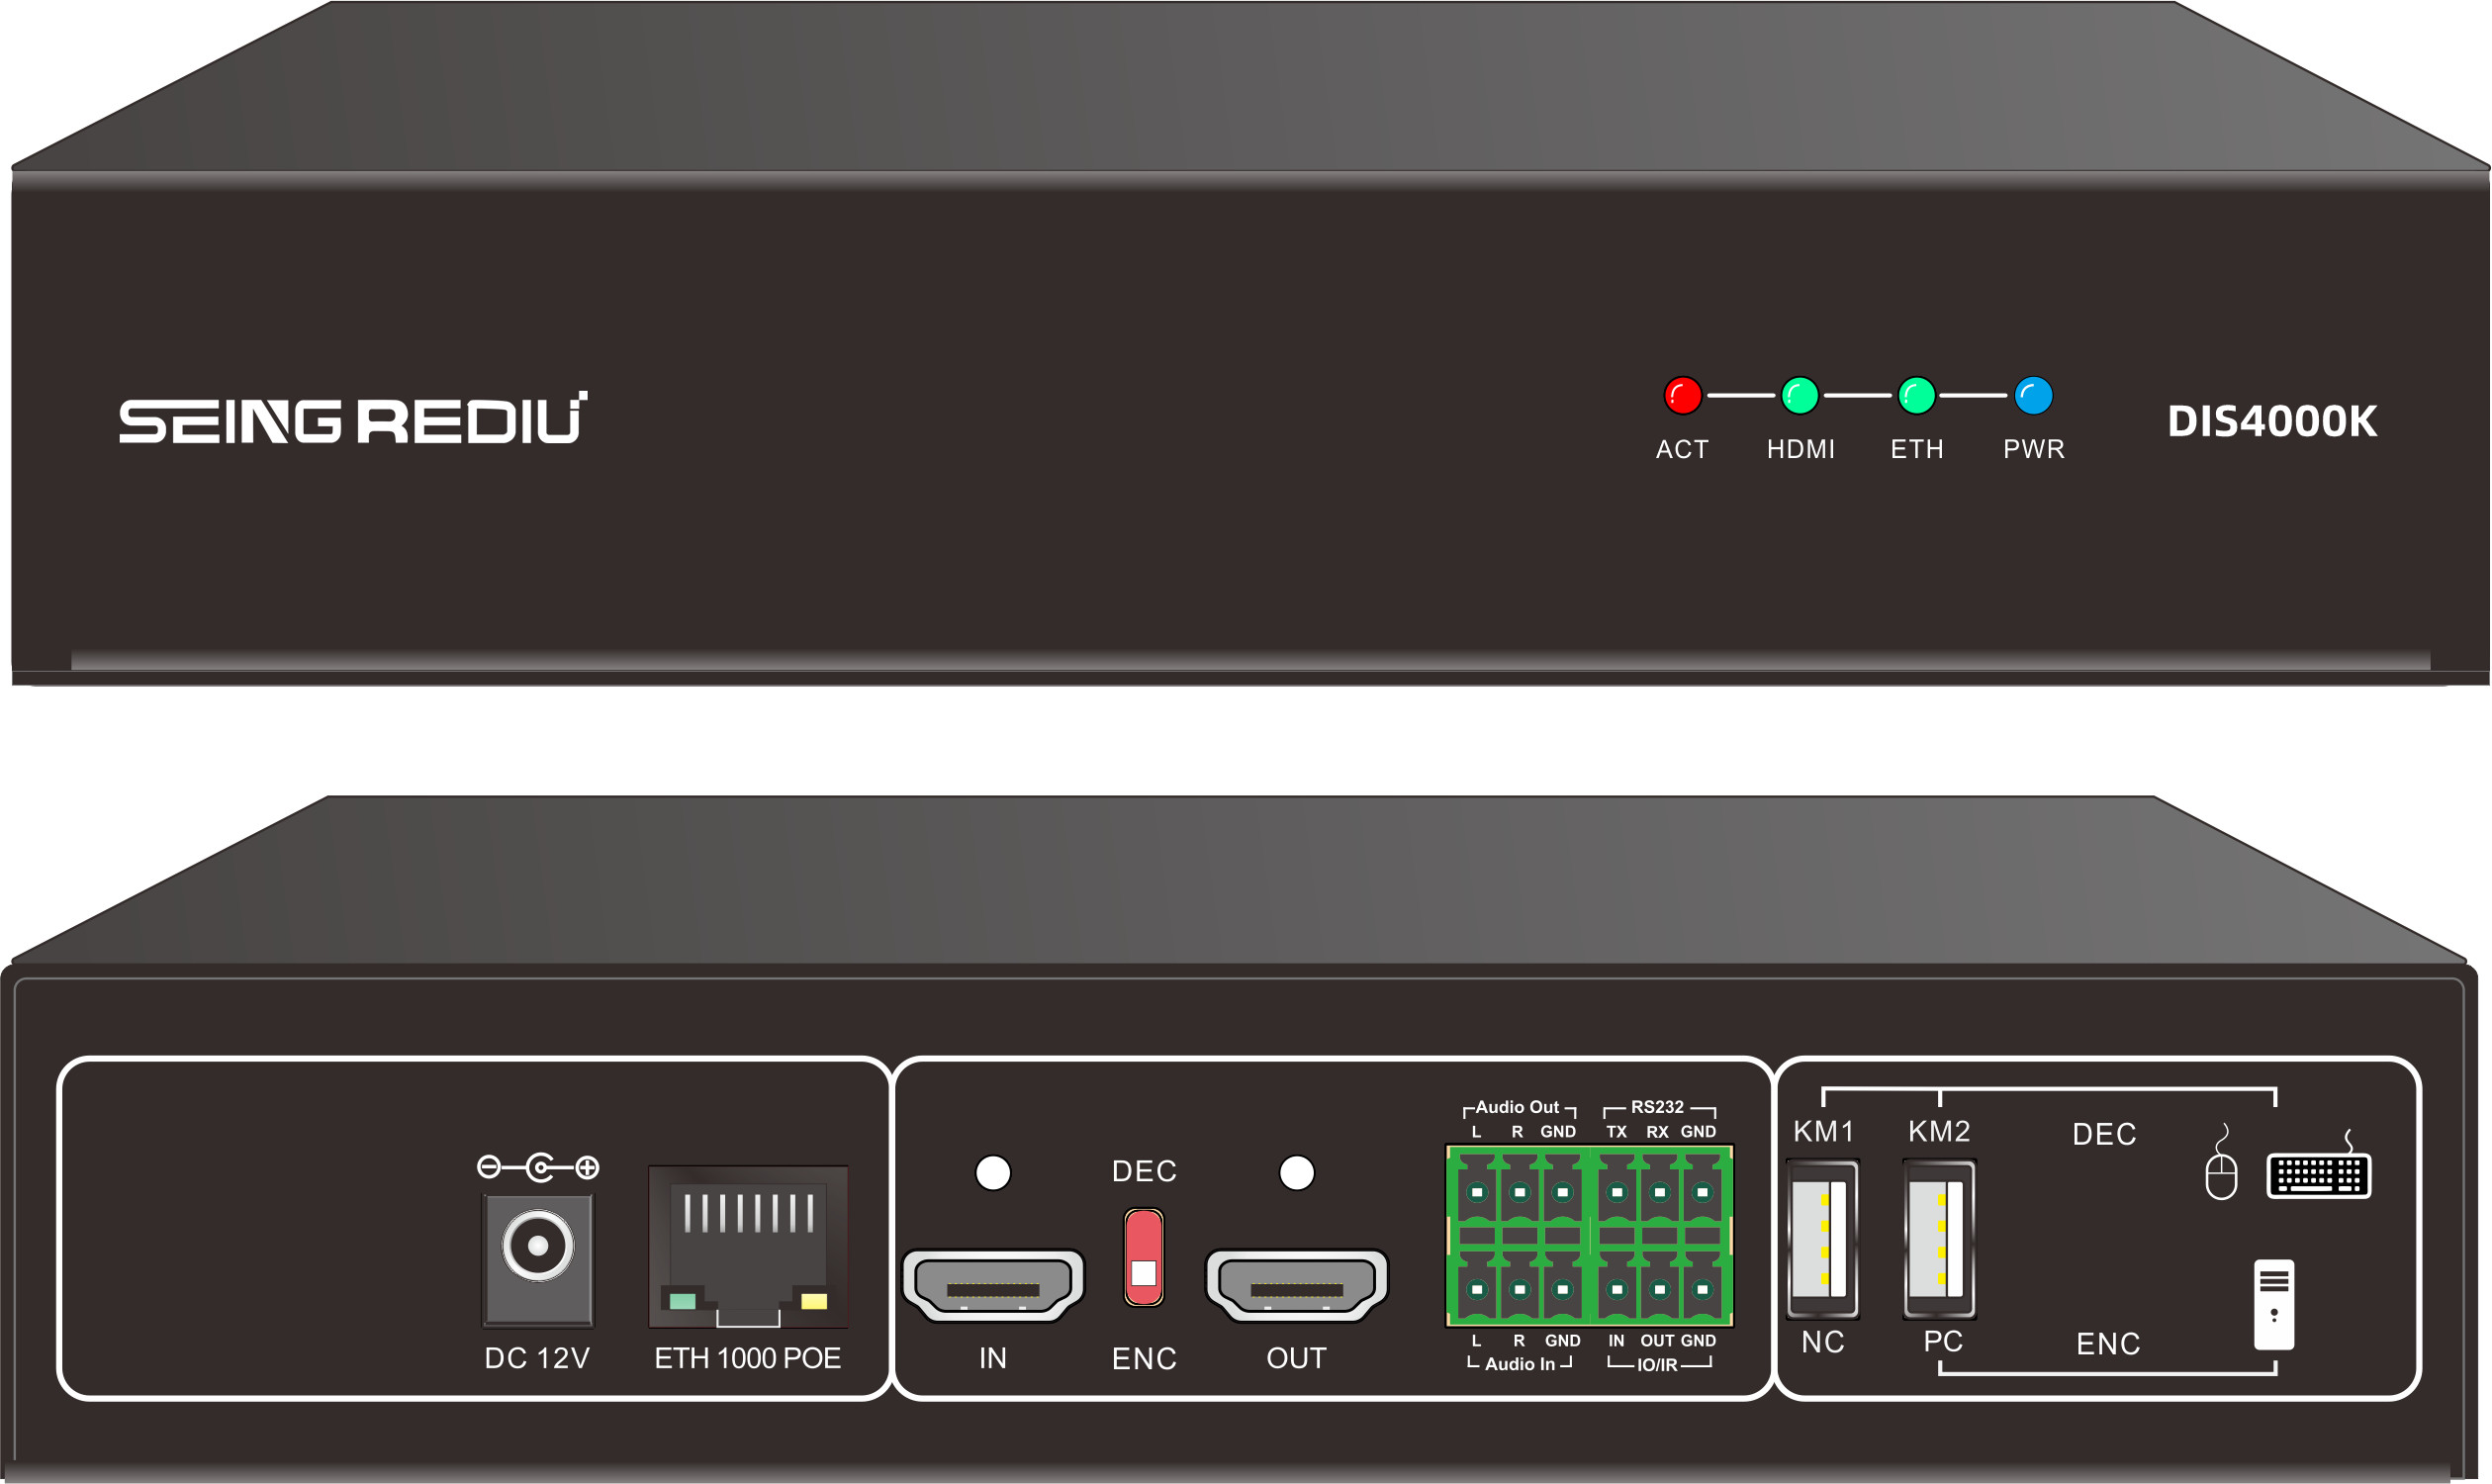Click the RS232 TX terminal pin
2492x1484 pixels.
(1616, 1192)
